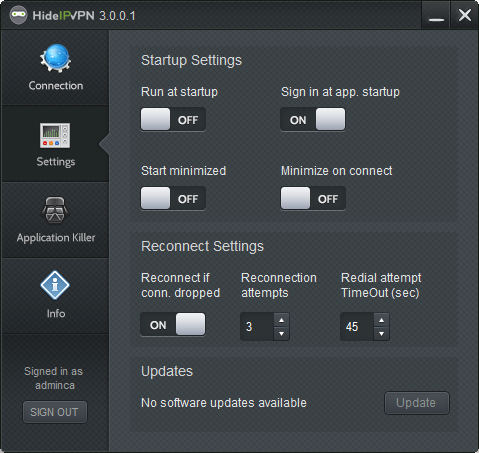Open the Connection tab label
Viewport: 479px width, 453px height.
coord(56,86)
